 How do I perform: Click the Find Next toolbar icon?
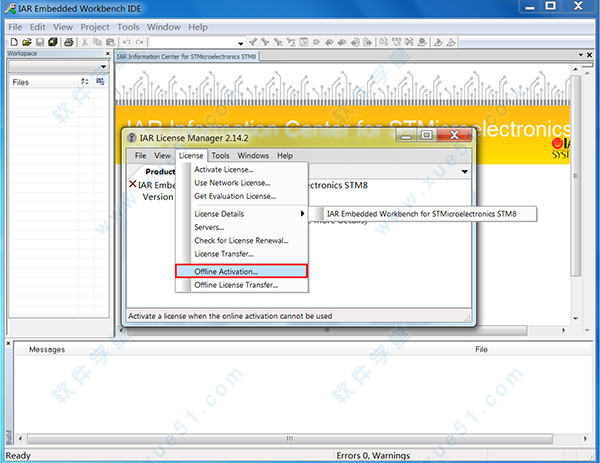coord(266,42)
